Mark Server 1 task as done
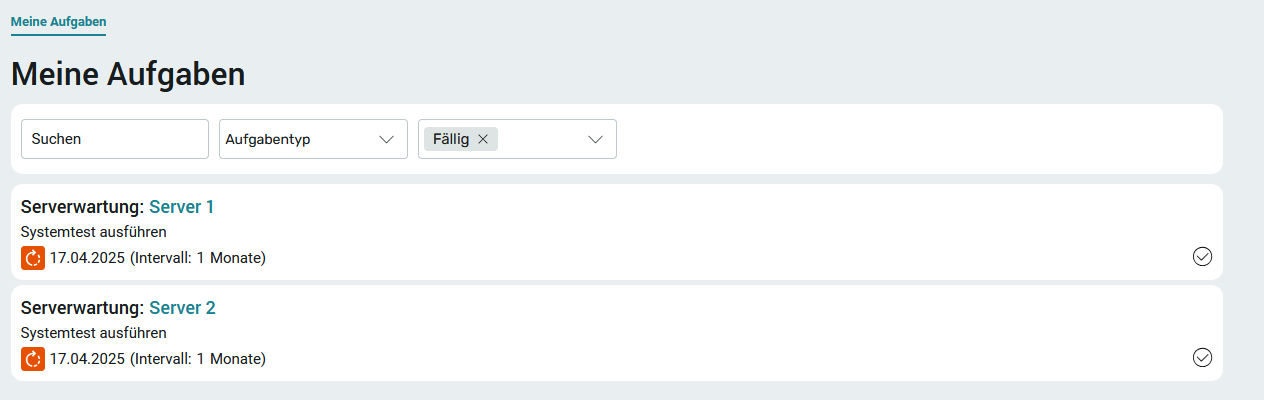The height and width of the screenshot is (400, 1264). (1202, 257)
